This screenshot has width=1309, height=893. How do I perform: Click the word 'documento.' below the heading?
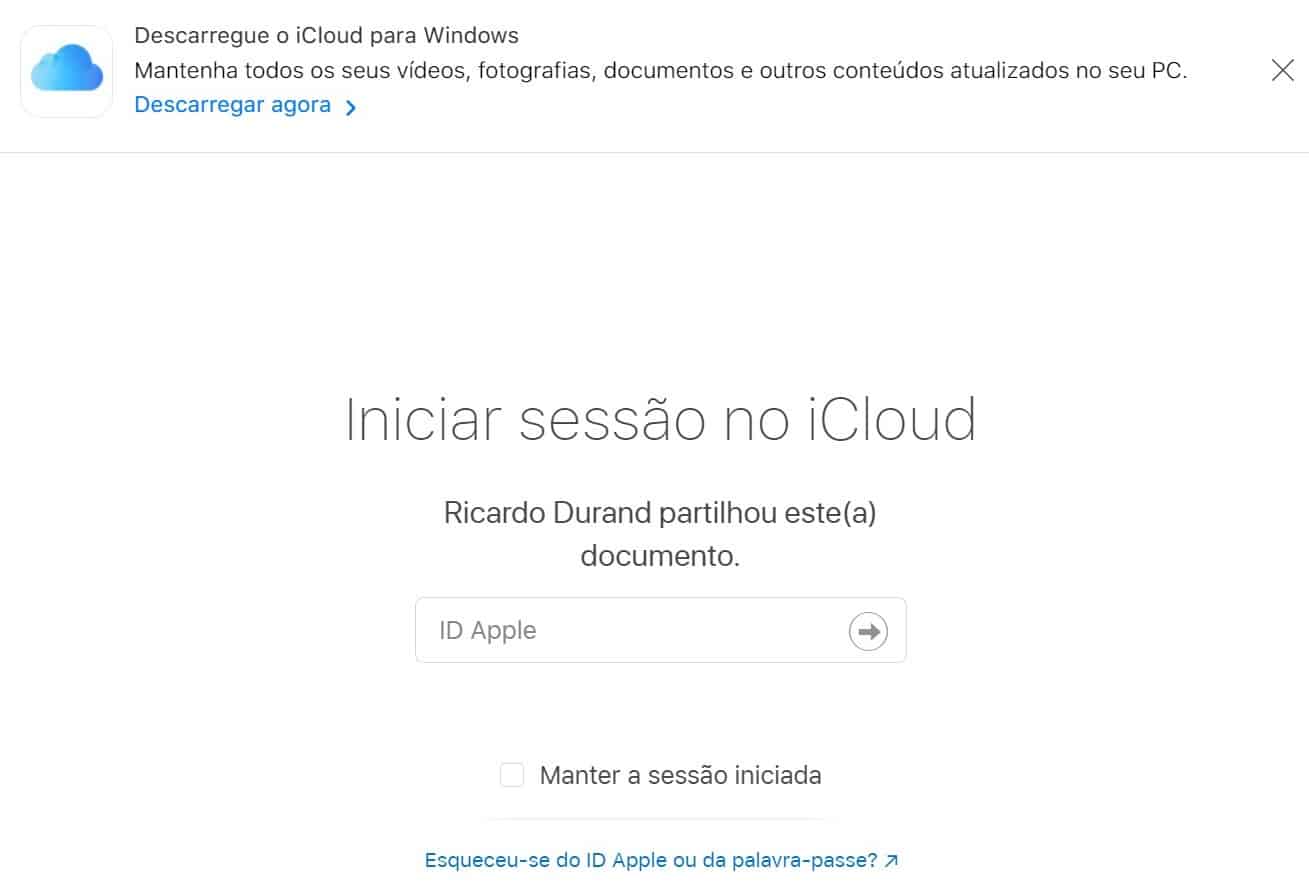660,556
